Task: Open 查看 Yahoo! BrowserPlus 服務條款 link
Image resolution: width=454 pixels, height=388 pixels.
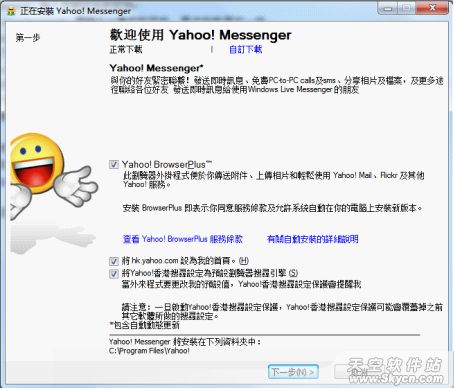Action: click(x=183, y=239)
